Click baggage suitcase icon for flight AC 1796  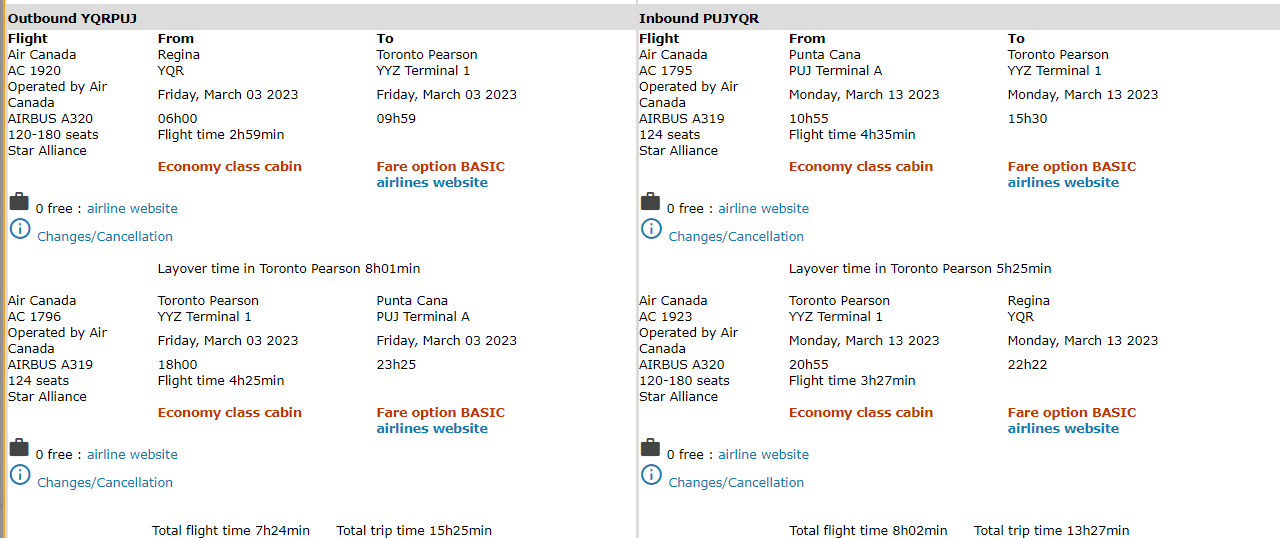(x=19, y=448)
